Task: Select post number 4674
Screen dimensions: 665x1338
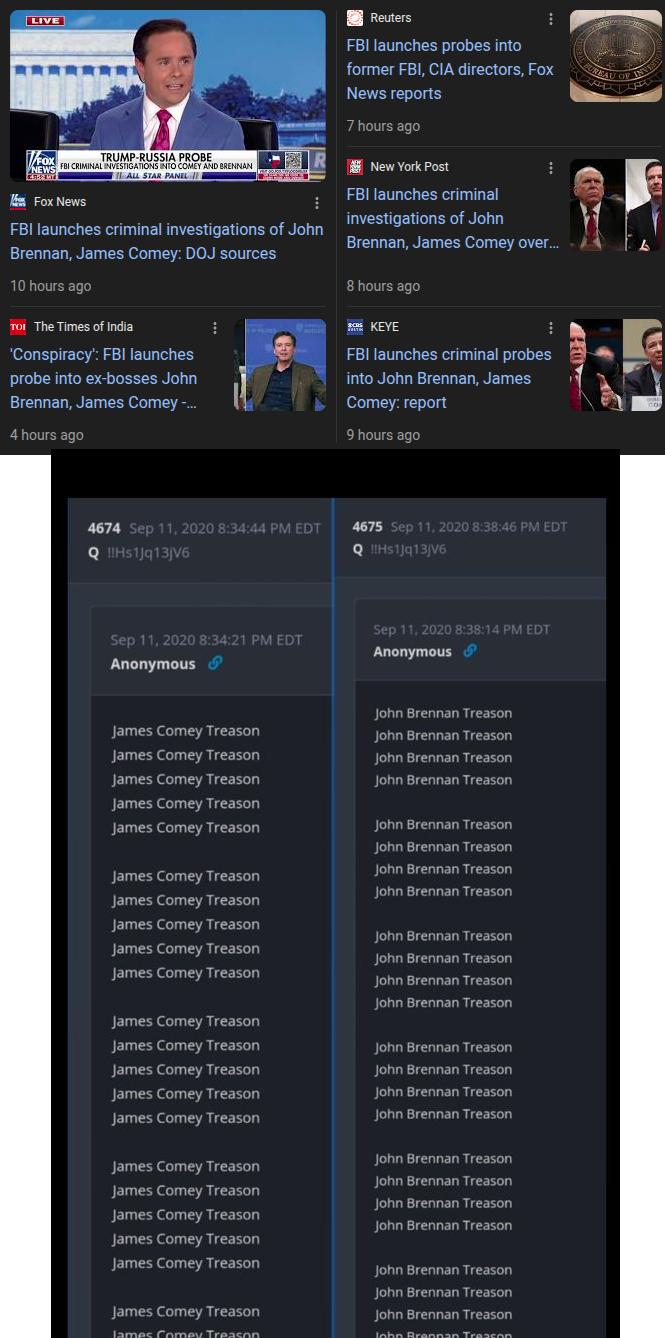Action: pos(104,528)
